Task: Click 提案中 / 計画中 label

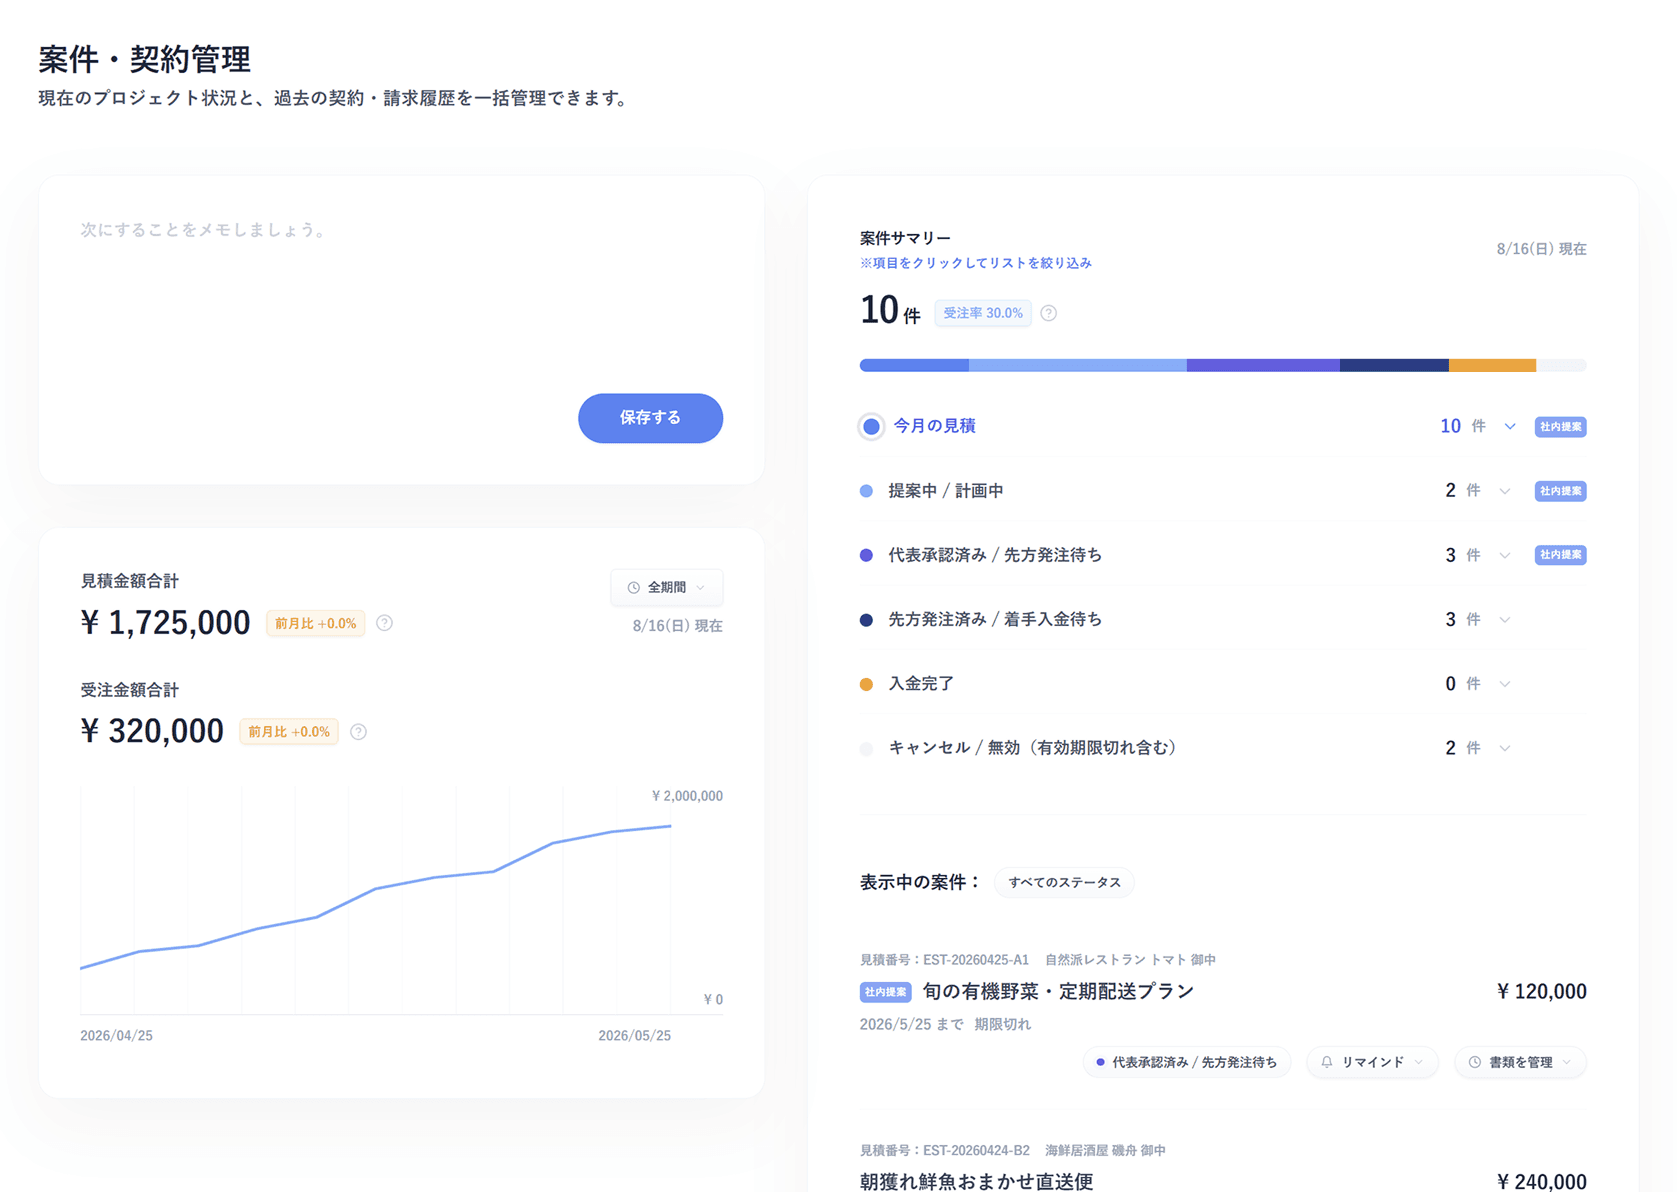Action: pyautogui.click(x=946, y=491)
